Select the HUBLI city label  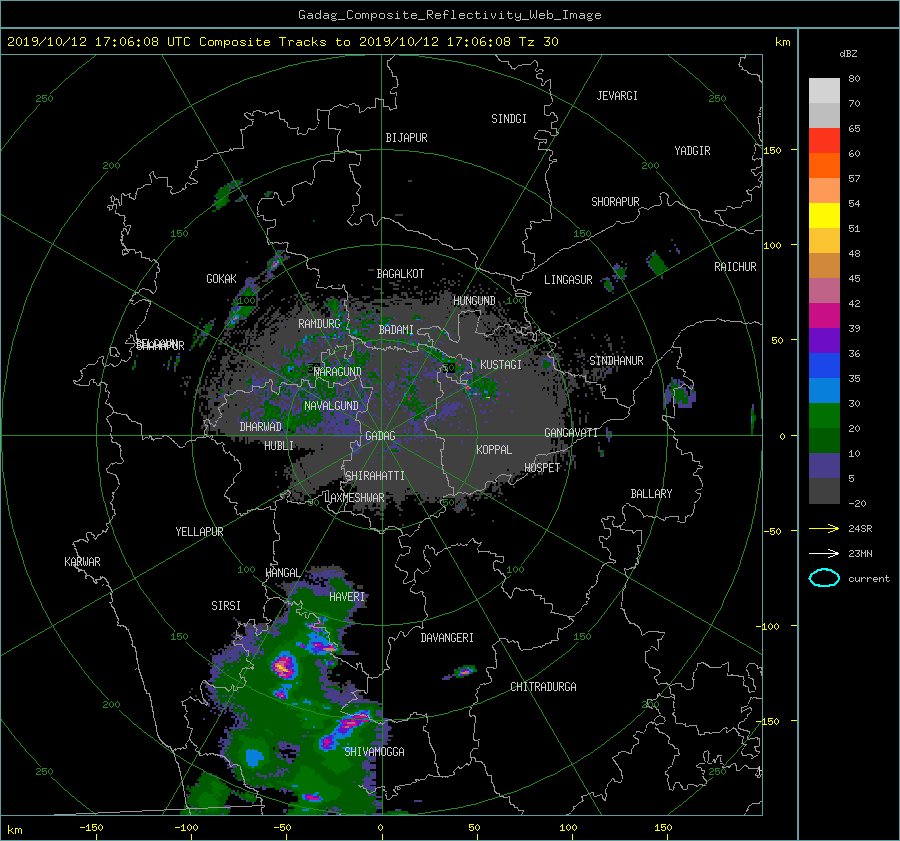tap(279, 446)
